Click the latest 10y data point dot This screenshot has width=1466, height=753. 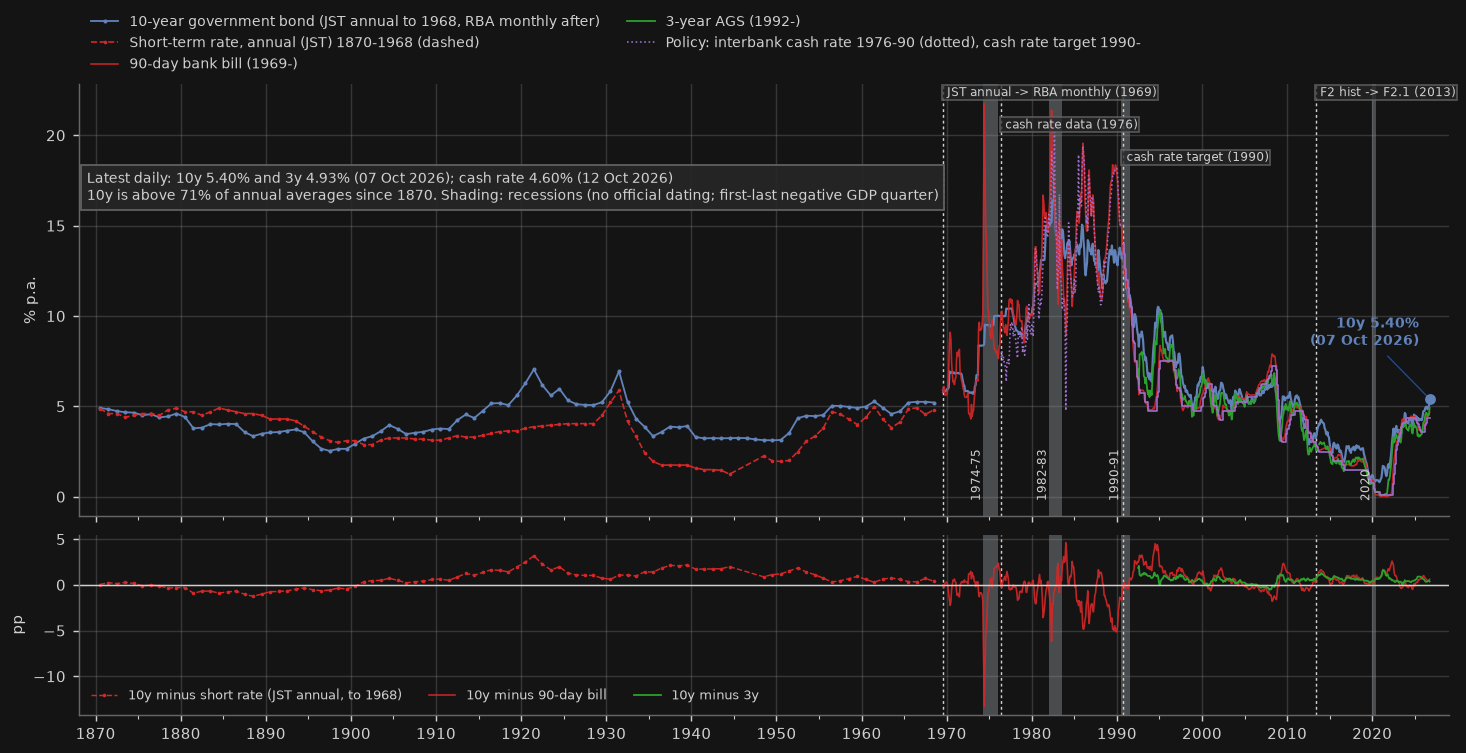[x=1430, y=399]
